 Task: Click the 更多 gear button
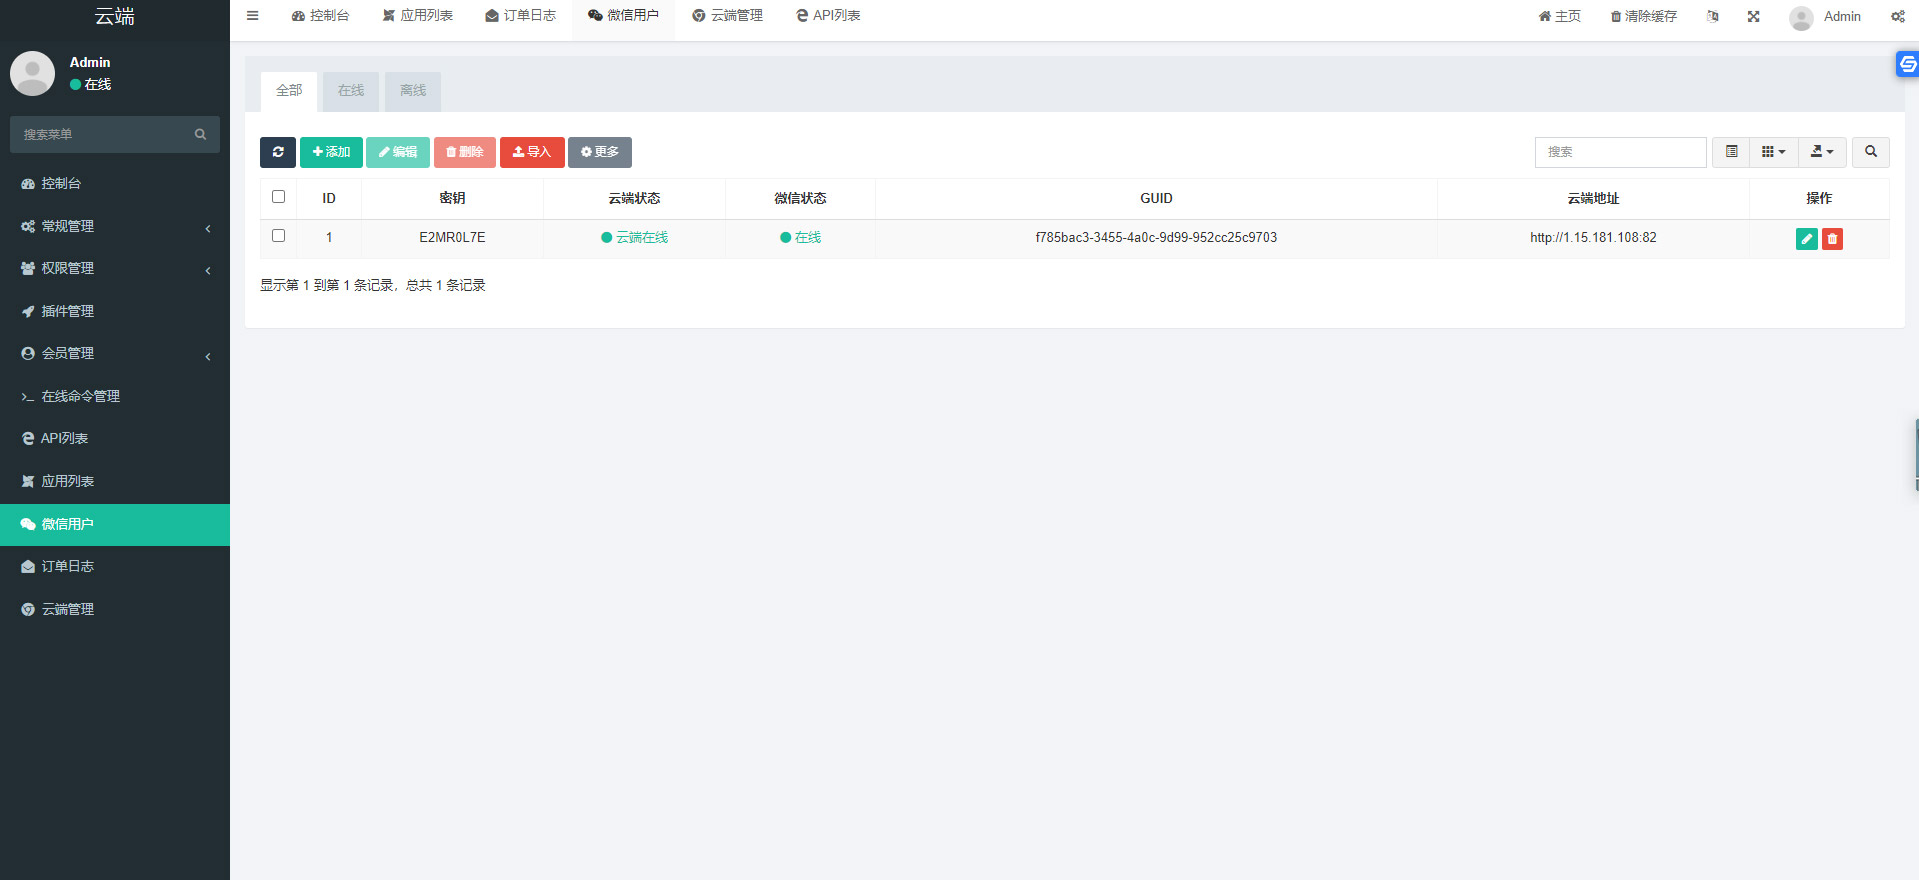click(x=600, y=152)
